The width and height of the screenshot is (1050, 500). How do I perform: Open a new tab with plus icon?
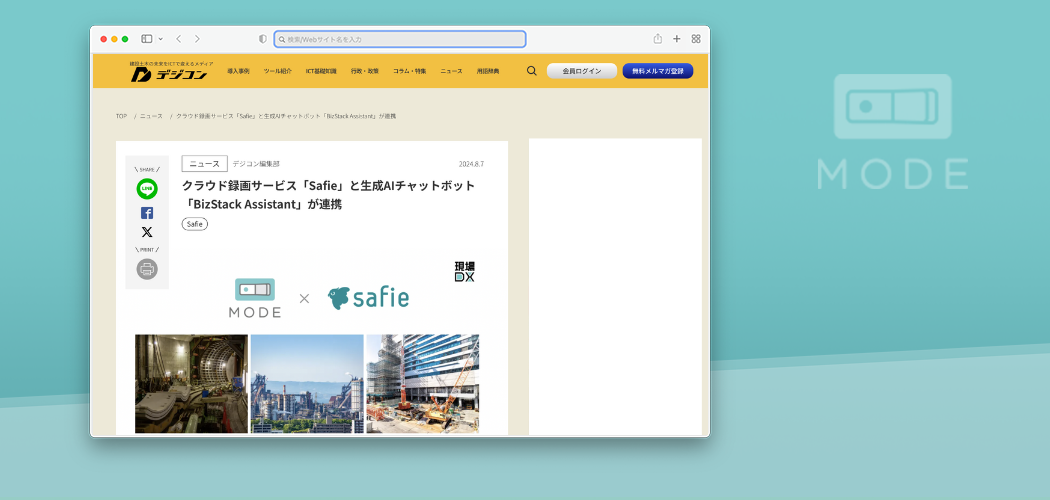[x=677, y=39]
